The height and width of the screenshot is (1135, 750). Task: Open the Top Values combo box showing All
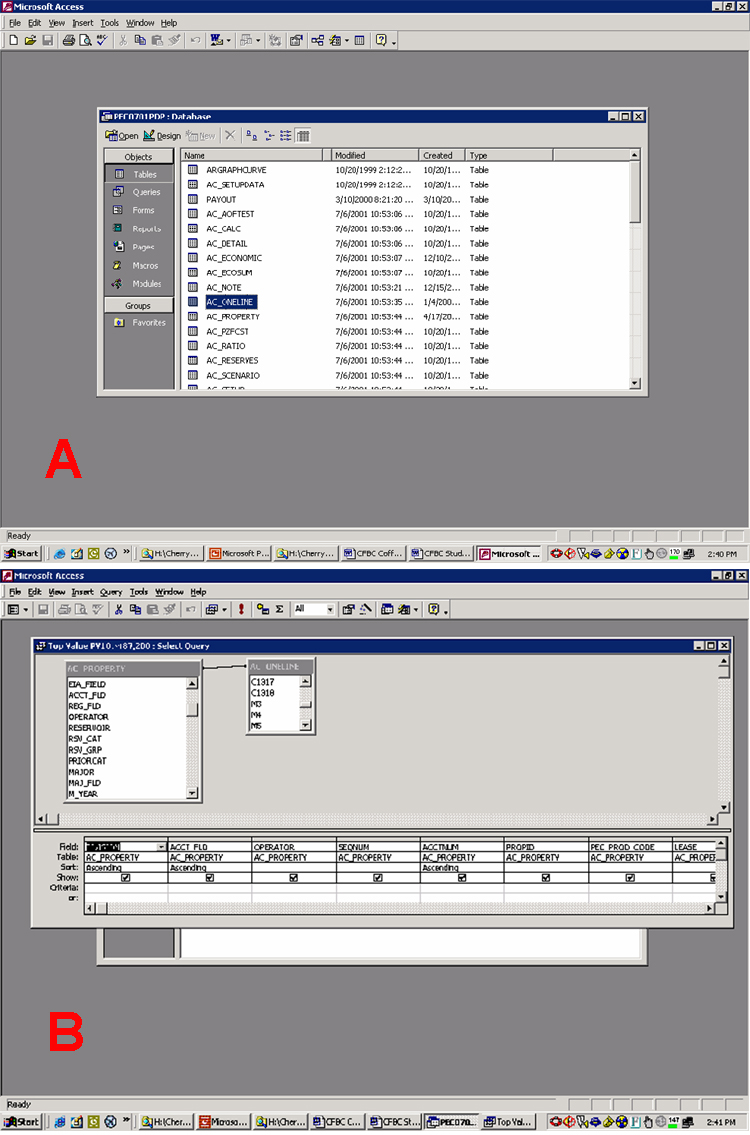click(x=313, y=609)
